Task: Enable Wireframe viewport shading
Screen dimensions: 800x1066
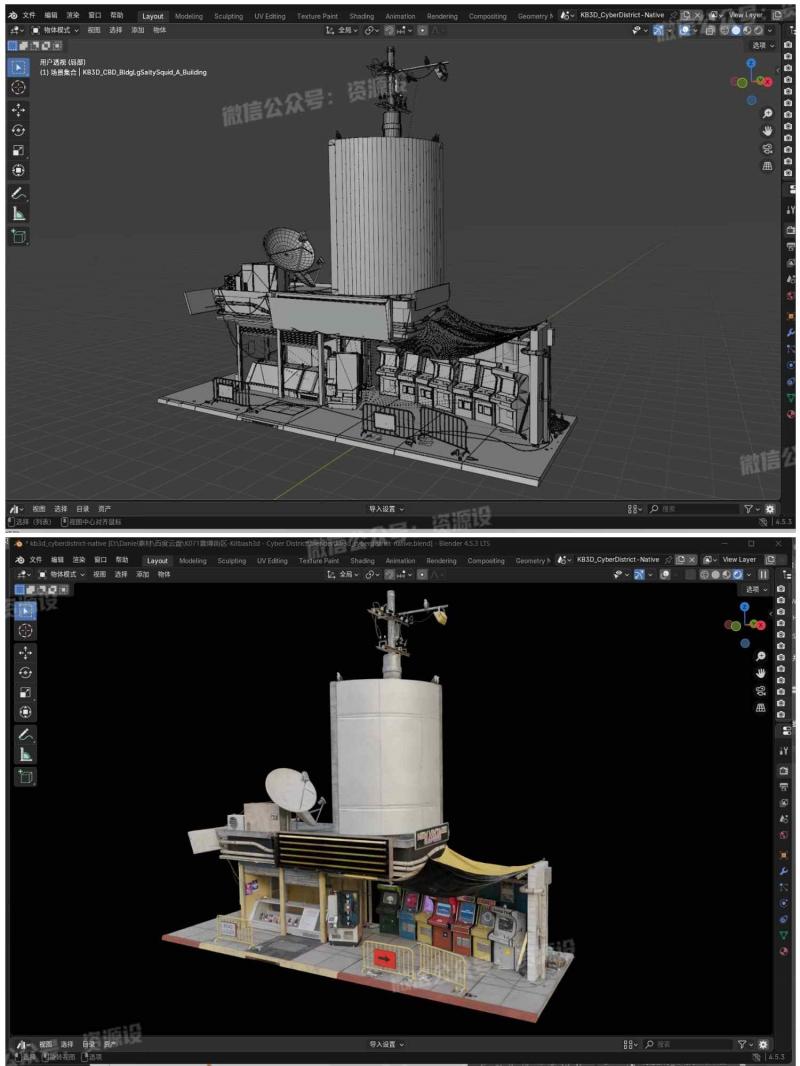Action: pos(725,30)
